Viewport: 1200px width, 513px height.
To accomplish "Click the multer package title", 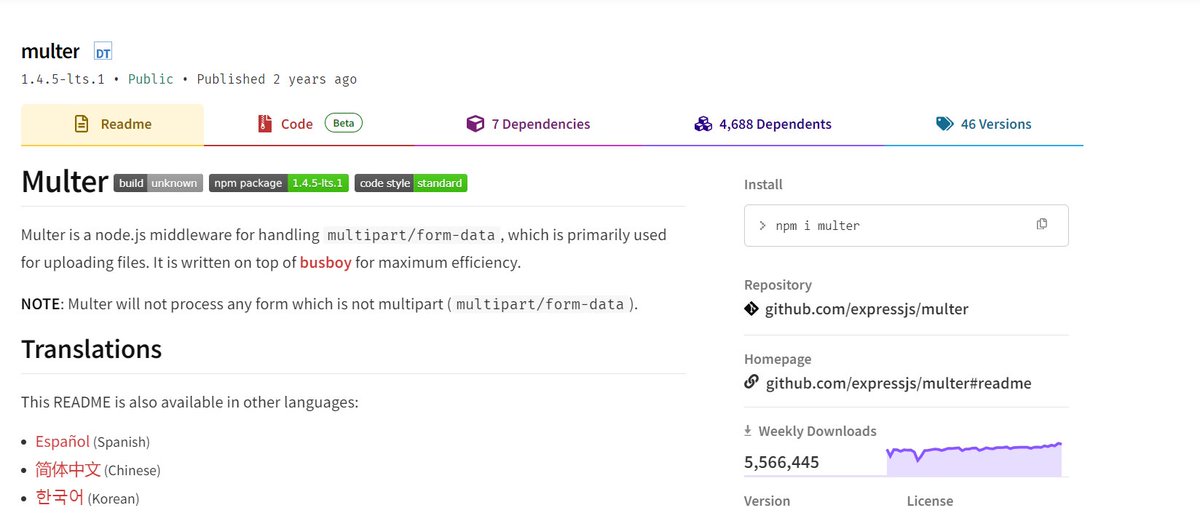I will (x=50, y=51).
